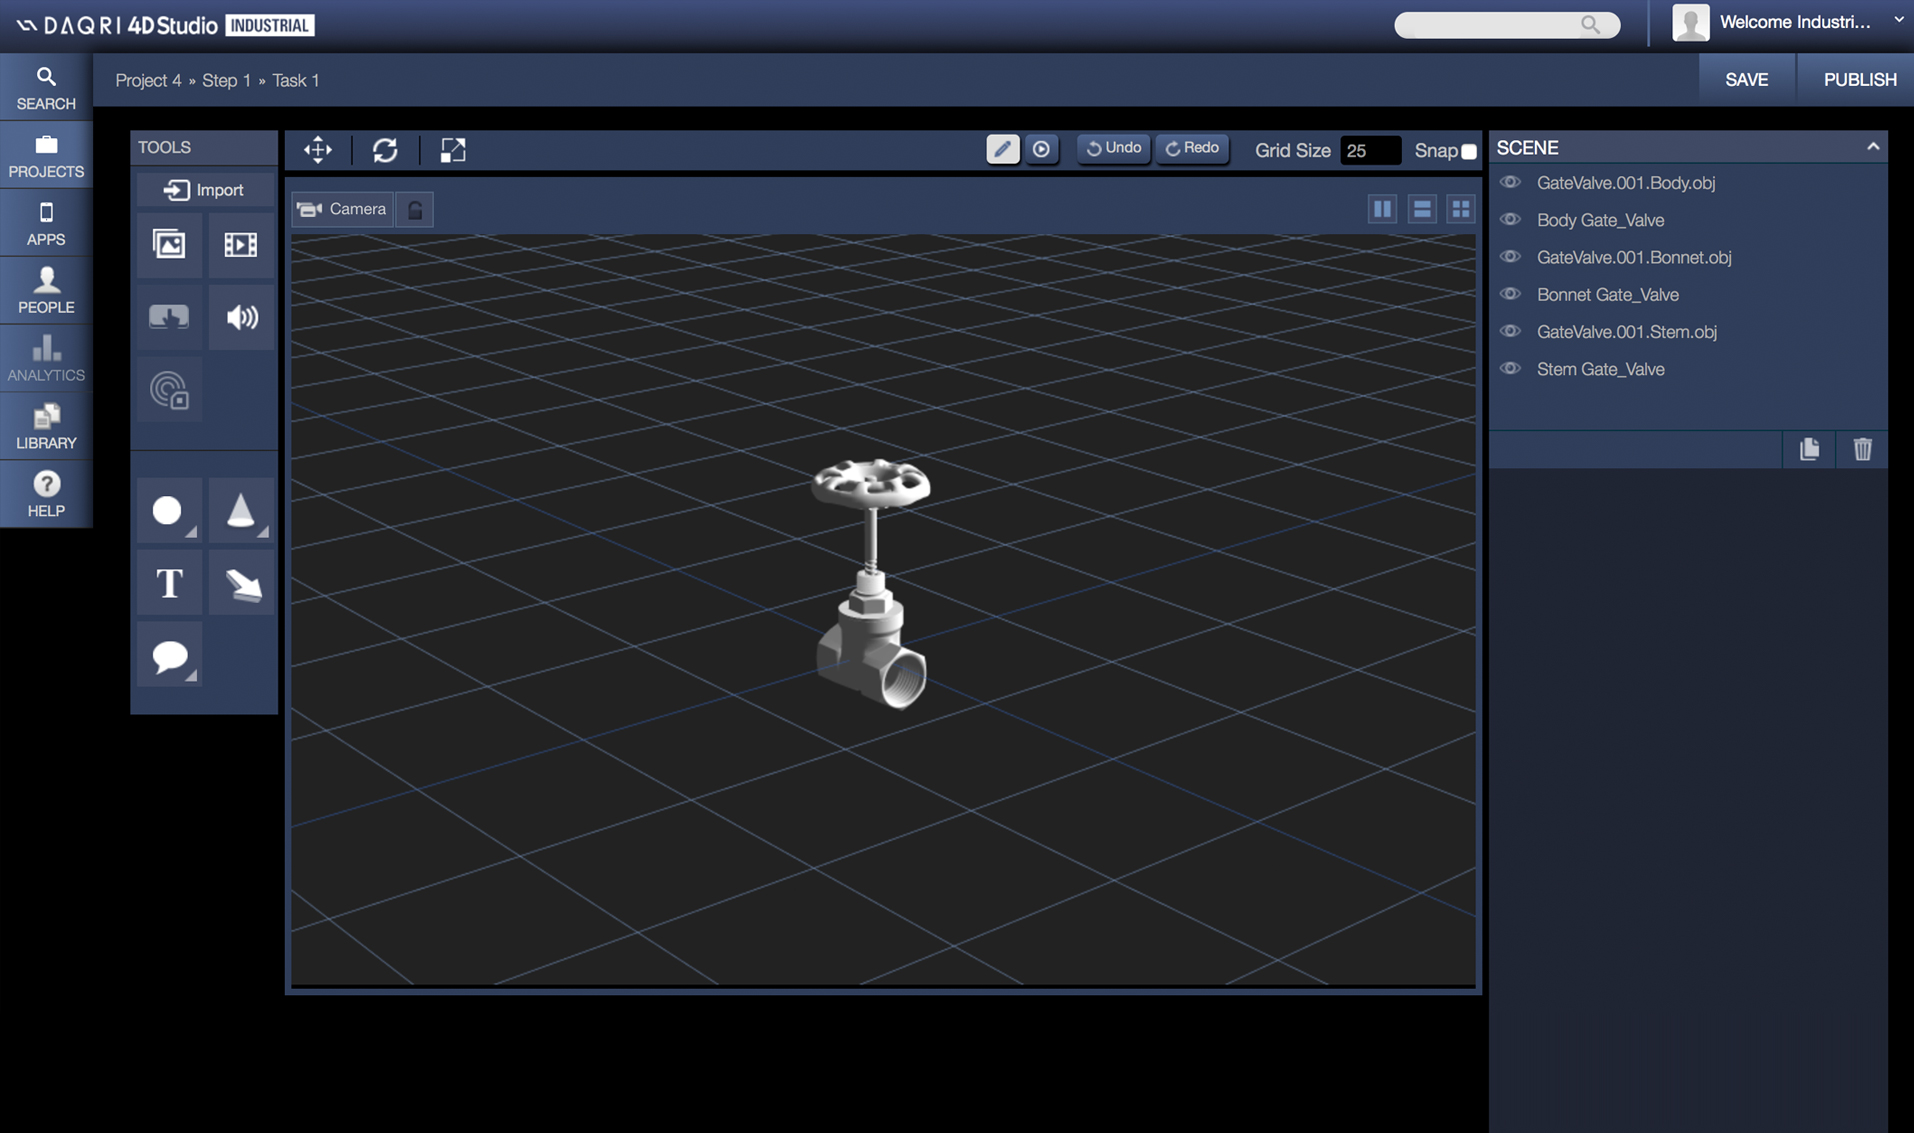Screen dimensions: 1914x1133
Task: Duplicate selected scene object with copy icon
Action: [x=1809, y=449]
